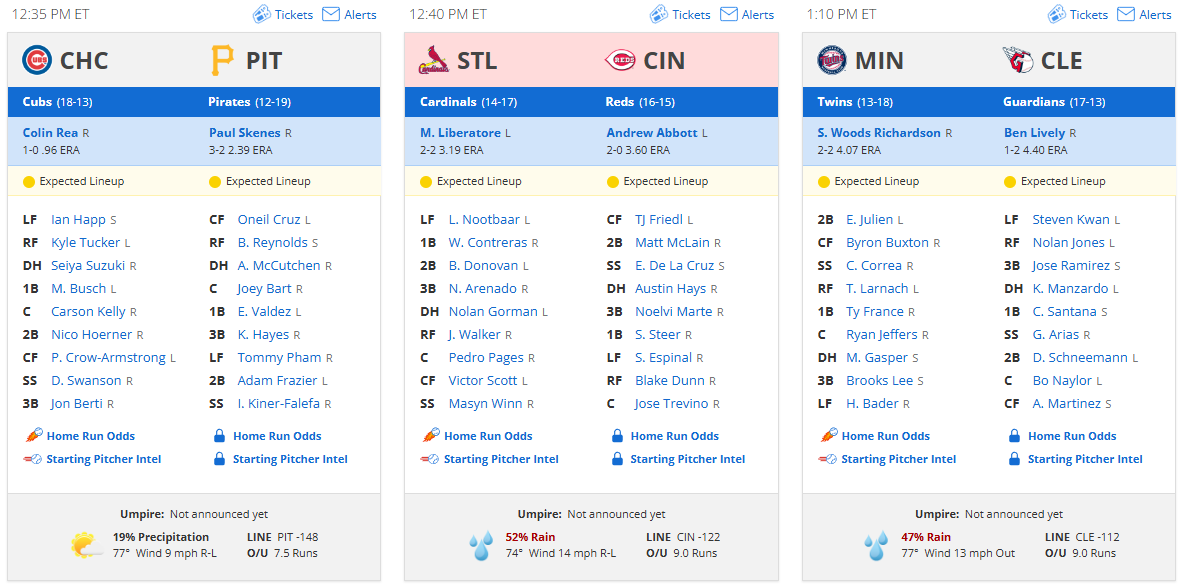Click the Reds logo icon
The width and height of the screenshot is (1188, 586).
620,60
